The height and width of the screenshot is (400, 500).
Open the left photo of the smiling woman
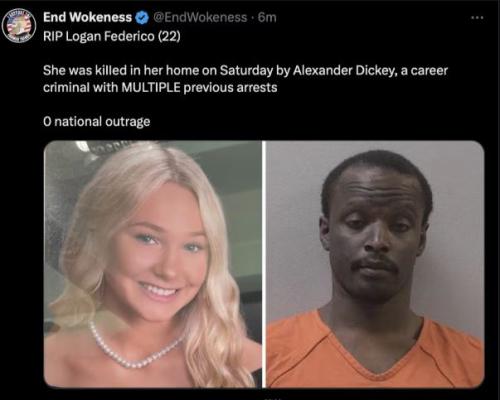(153, 264)
